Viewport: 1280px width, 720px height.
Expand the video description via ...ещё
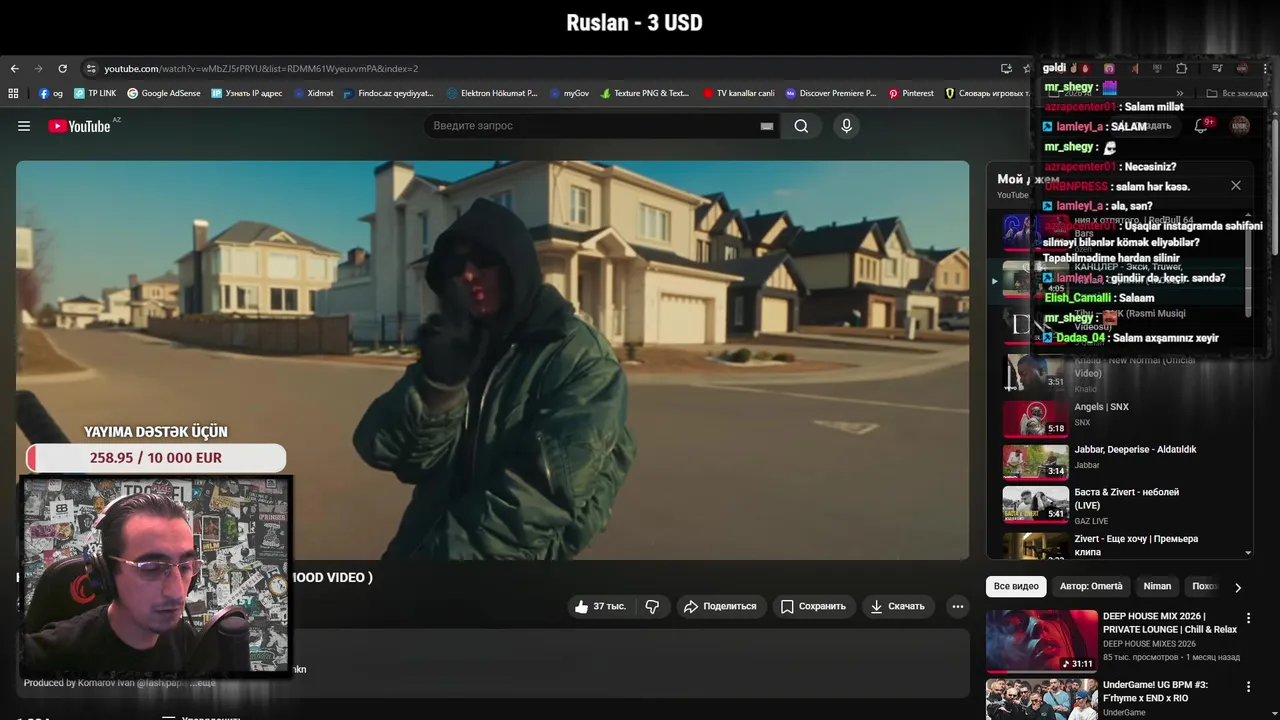[x=203, y=683]
